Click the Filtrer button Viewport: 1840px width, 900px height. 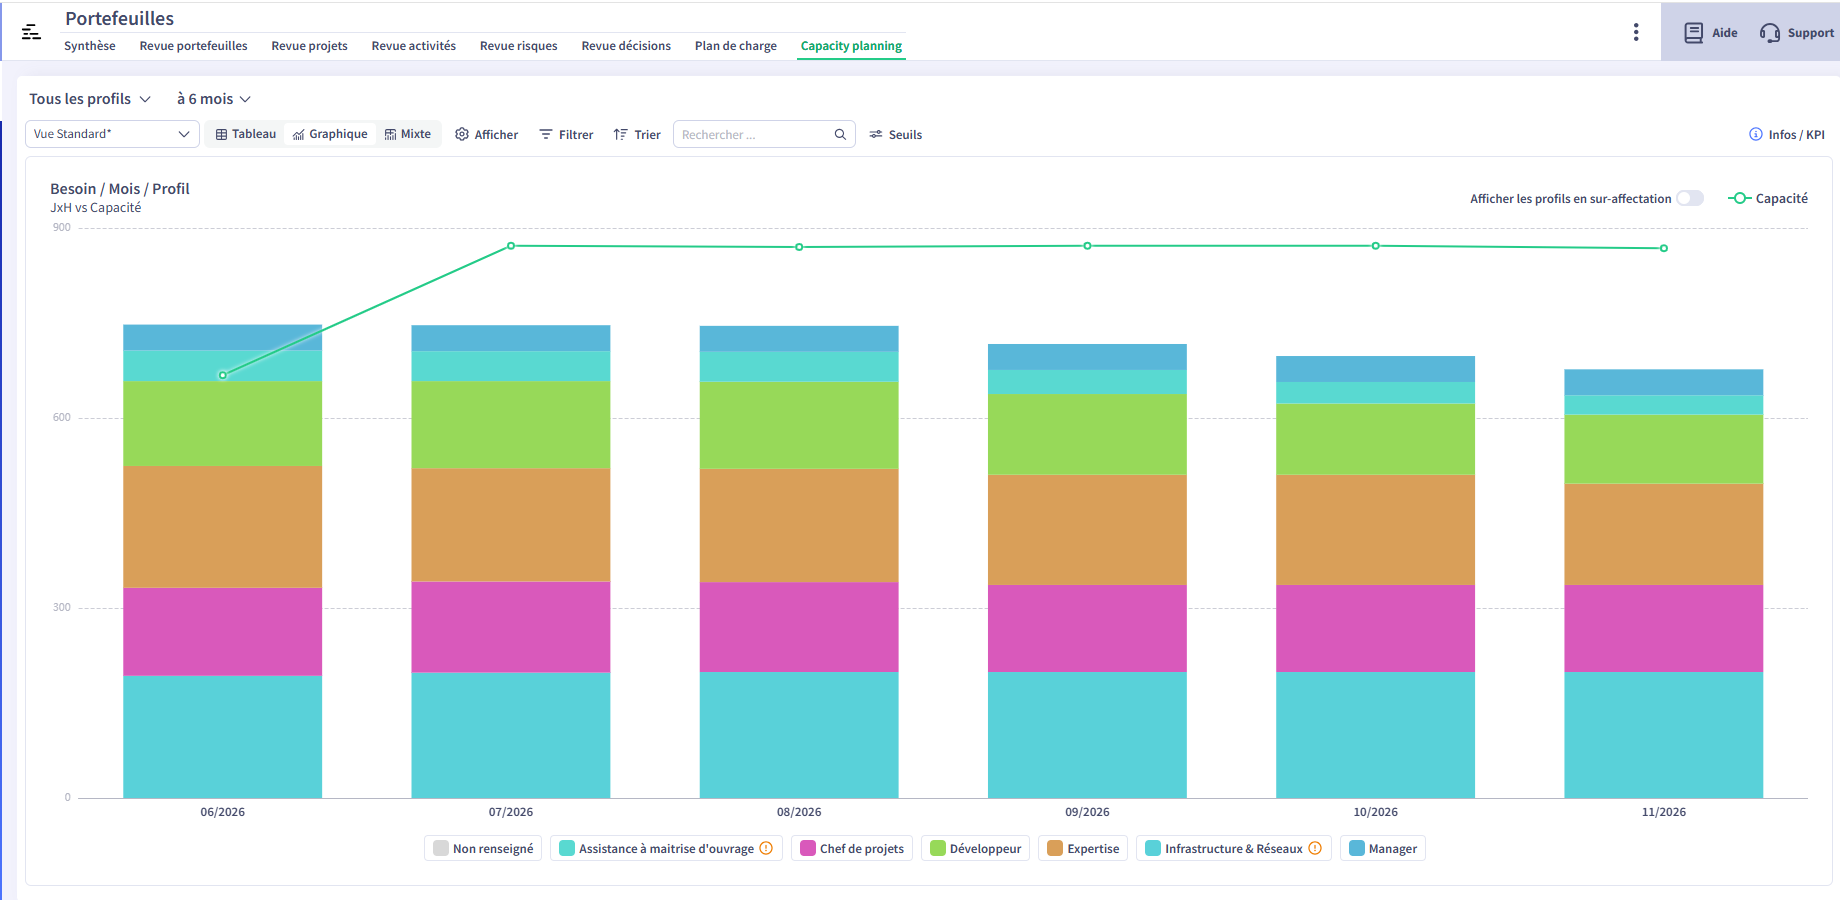566,135
